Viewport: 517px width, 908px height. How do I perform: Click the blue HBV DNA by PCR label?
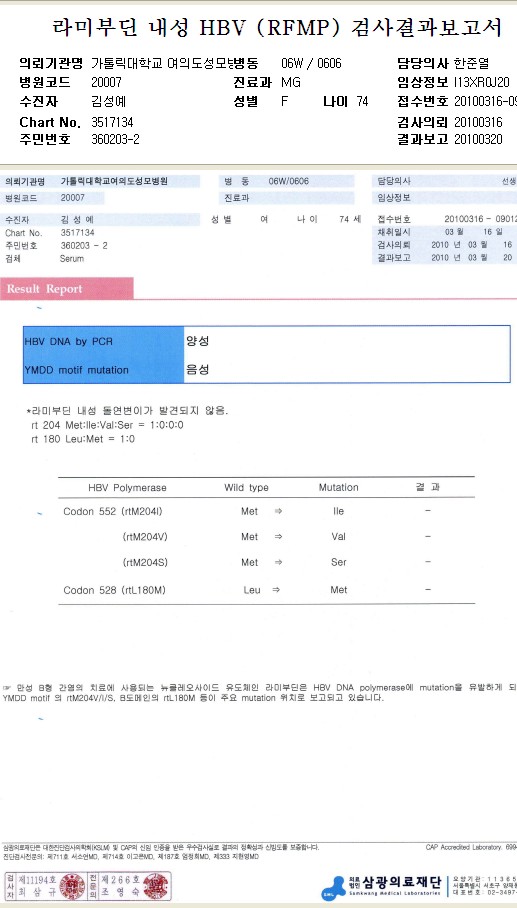[x=69, y=342]
